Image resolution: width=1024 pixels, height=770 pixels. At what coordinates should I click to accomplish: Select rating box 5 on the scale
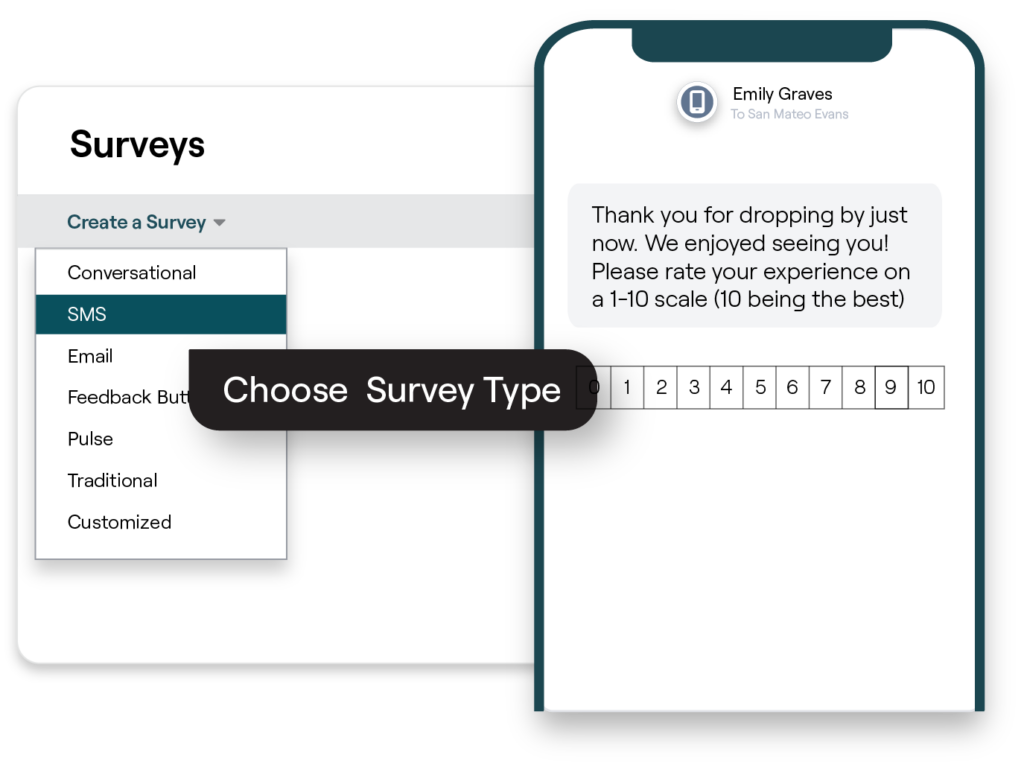point(759,387)
